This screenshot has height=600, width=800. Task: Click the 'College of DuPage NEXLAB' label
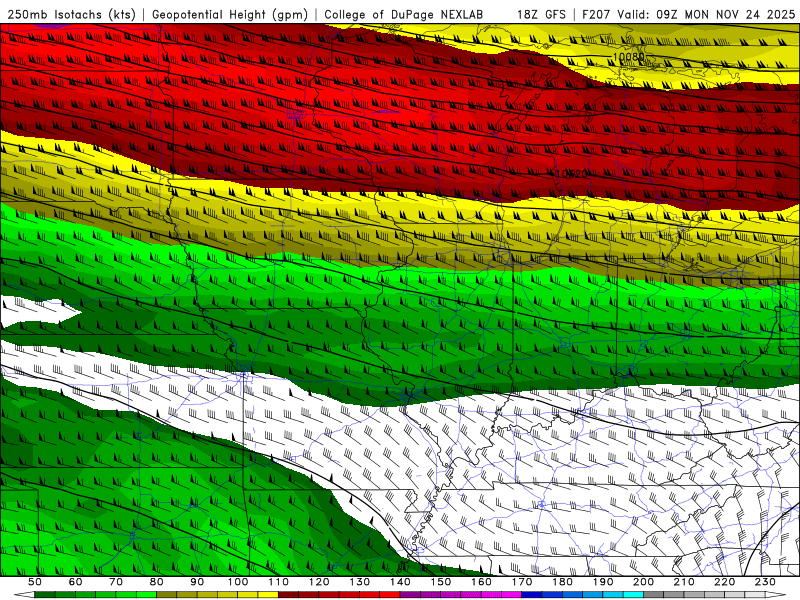coord(404,14)
